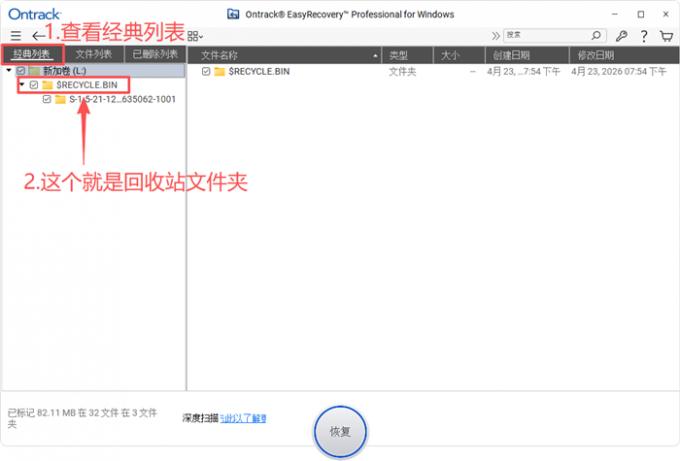
Task: Click folder icon of S-1-5-21 entry
Action: tap(60, 99)
